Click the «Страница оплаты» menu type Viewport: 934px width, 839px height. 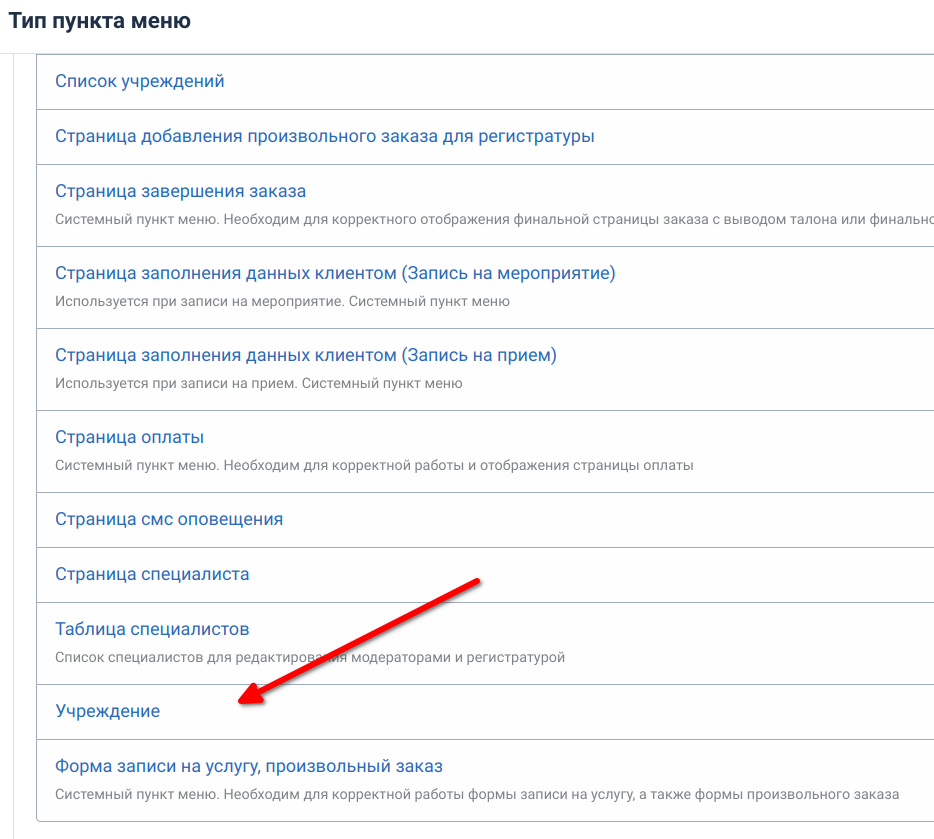[130, 437]
